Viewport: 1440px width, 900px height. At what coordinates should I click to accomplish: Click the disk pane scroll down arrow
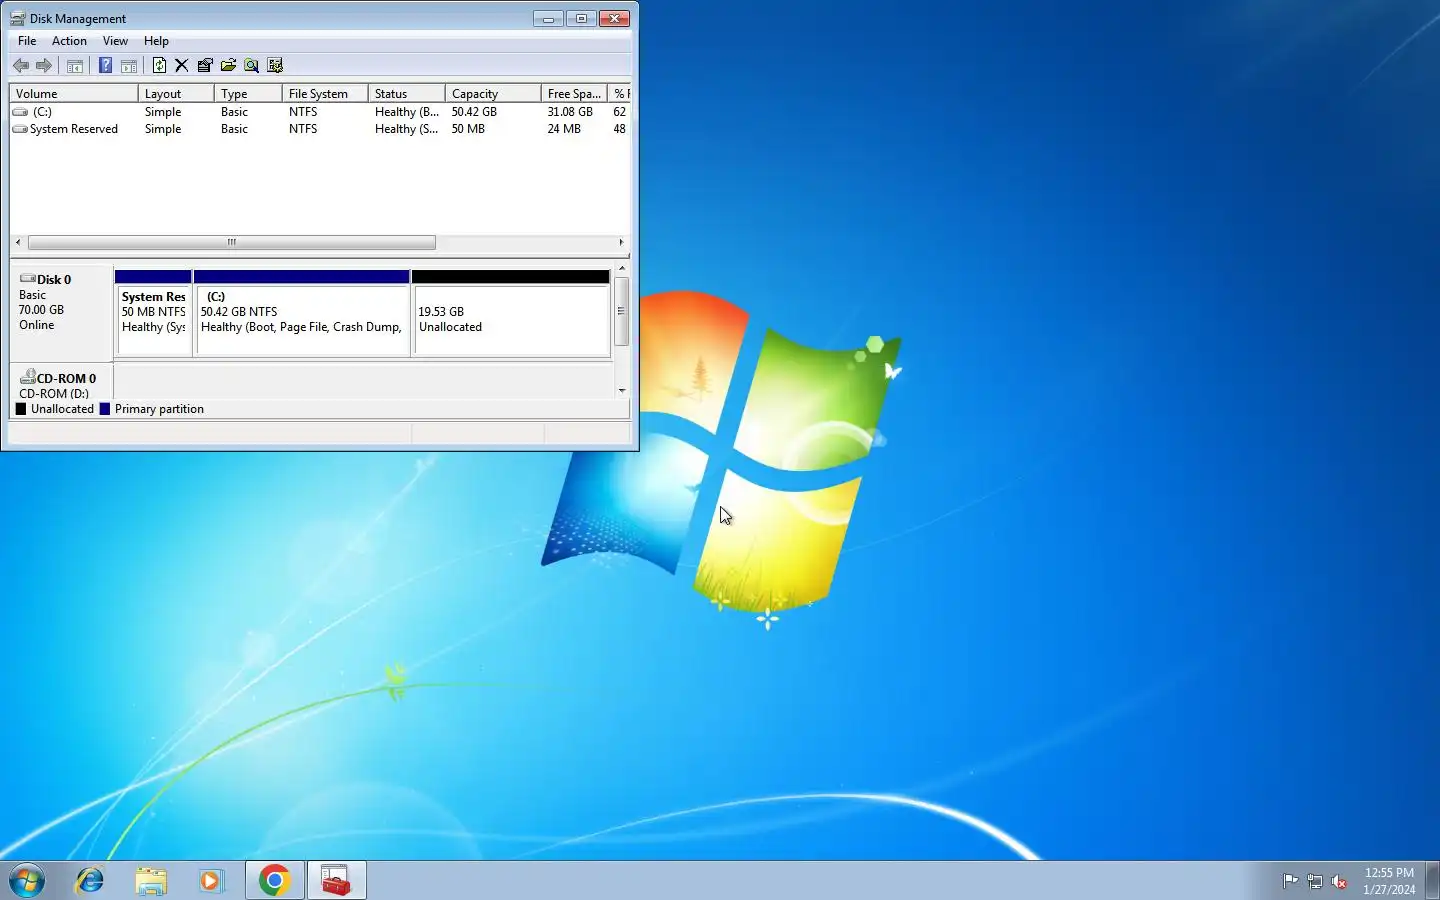pos(621,391)
